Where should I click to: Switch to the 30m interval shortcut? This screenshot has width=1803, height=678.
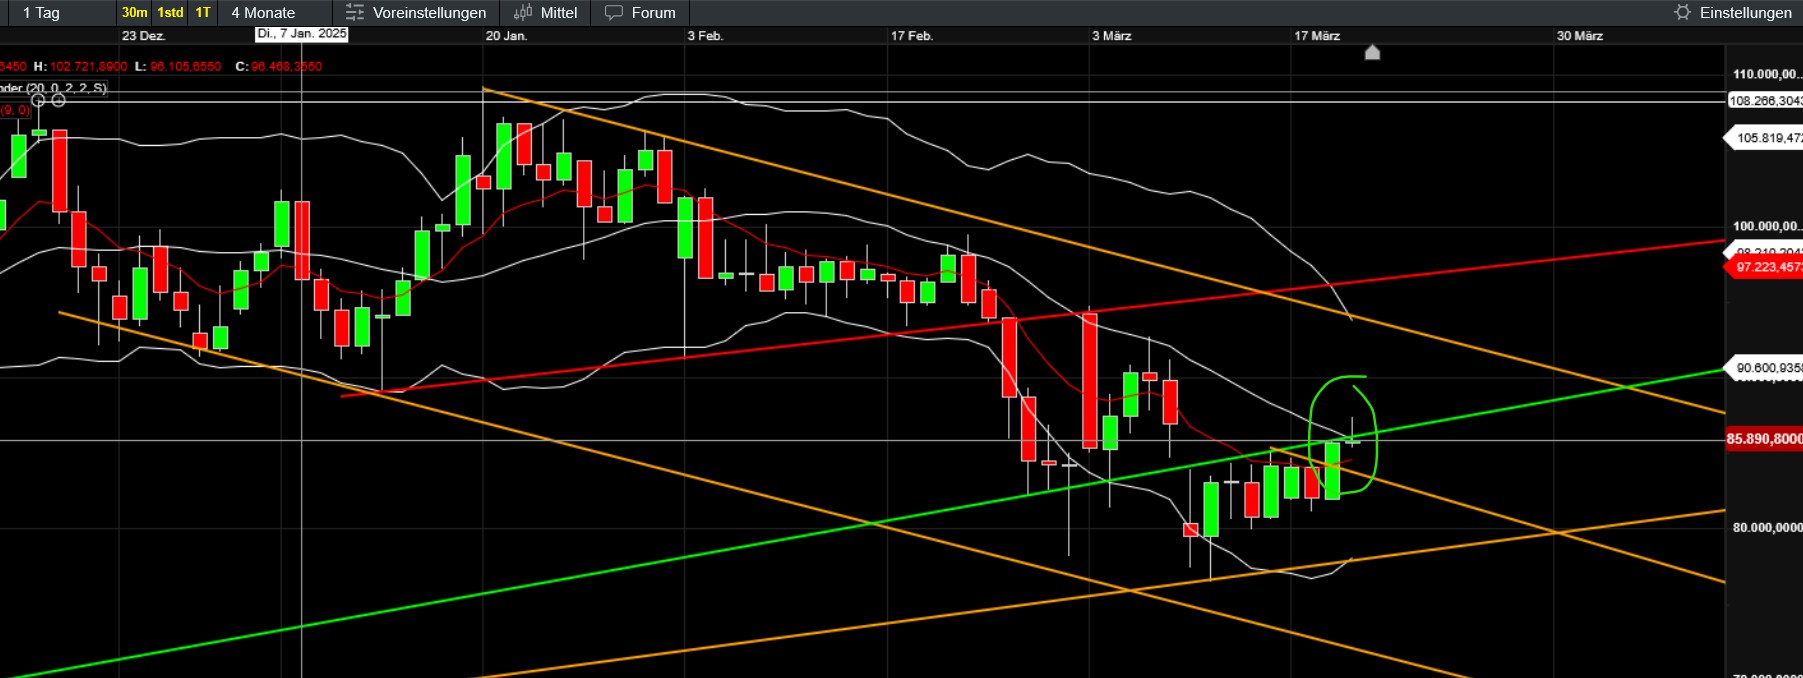pyautogui.click(x=134, y=13)
